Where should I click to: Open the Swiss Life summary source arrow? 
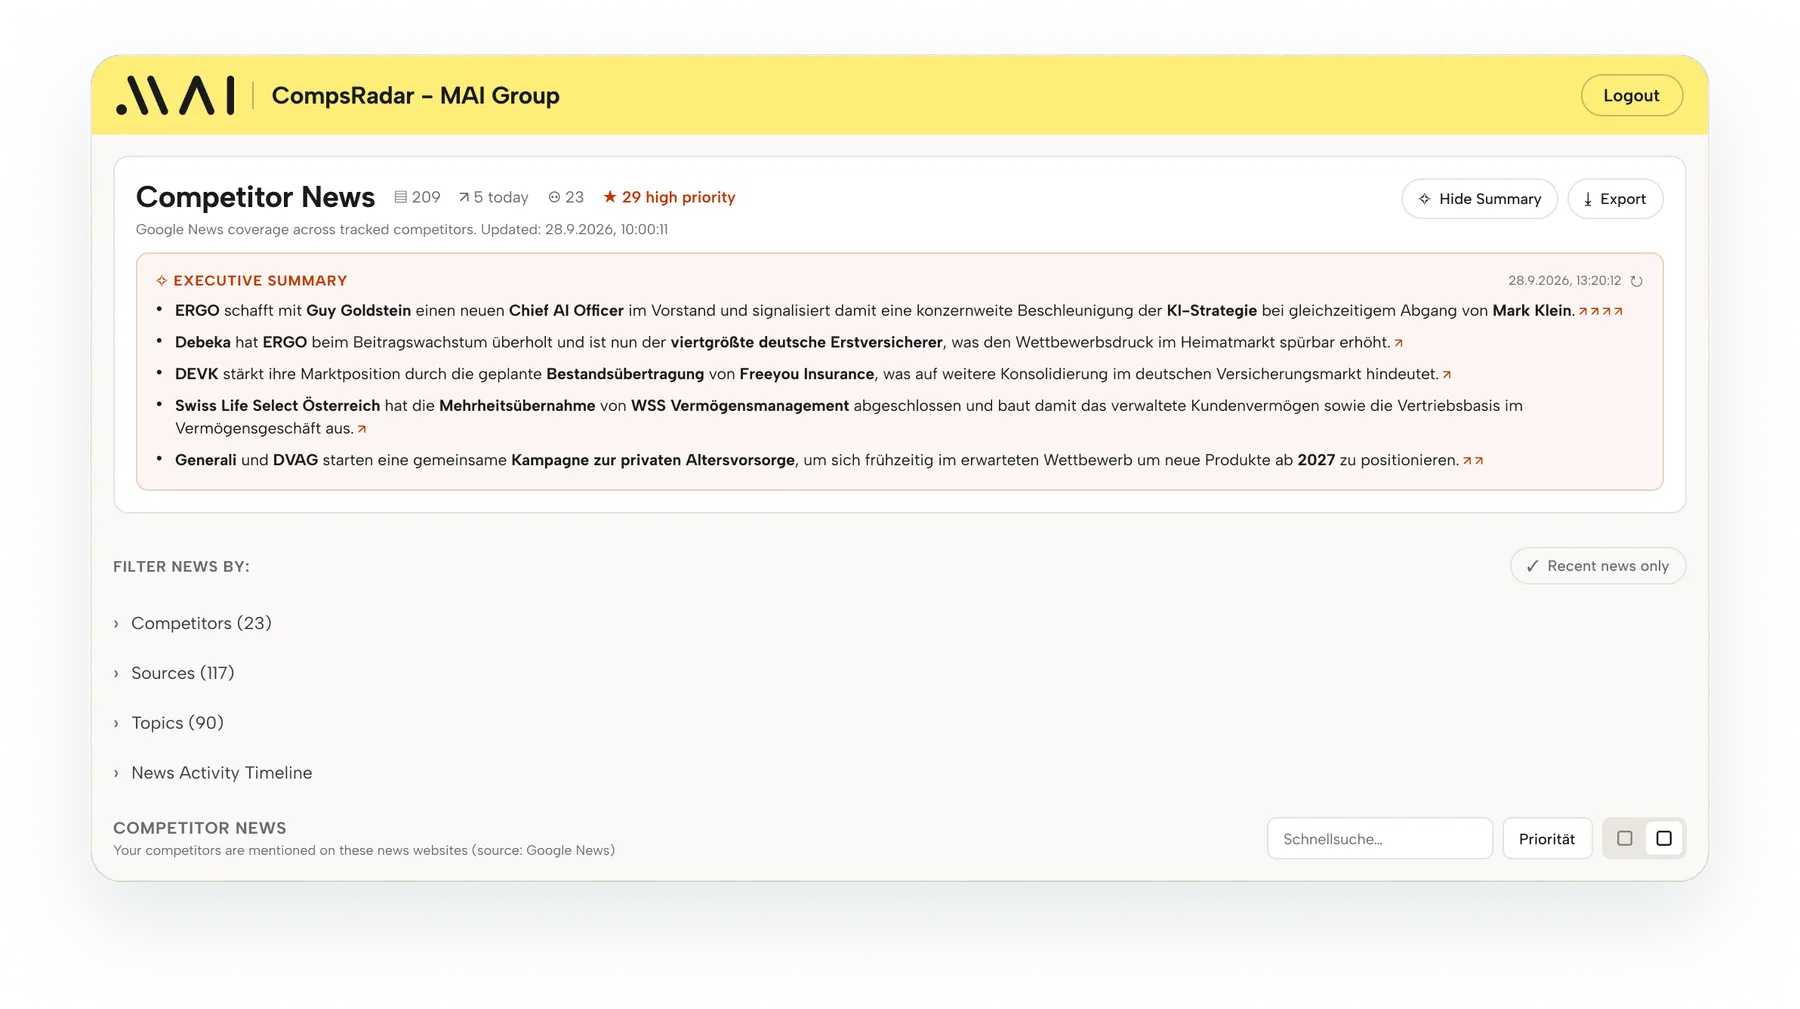362,429
